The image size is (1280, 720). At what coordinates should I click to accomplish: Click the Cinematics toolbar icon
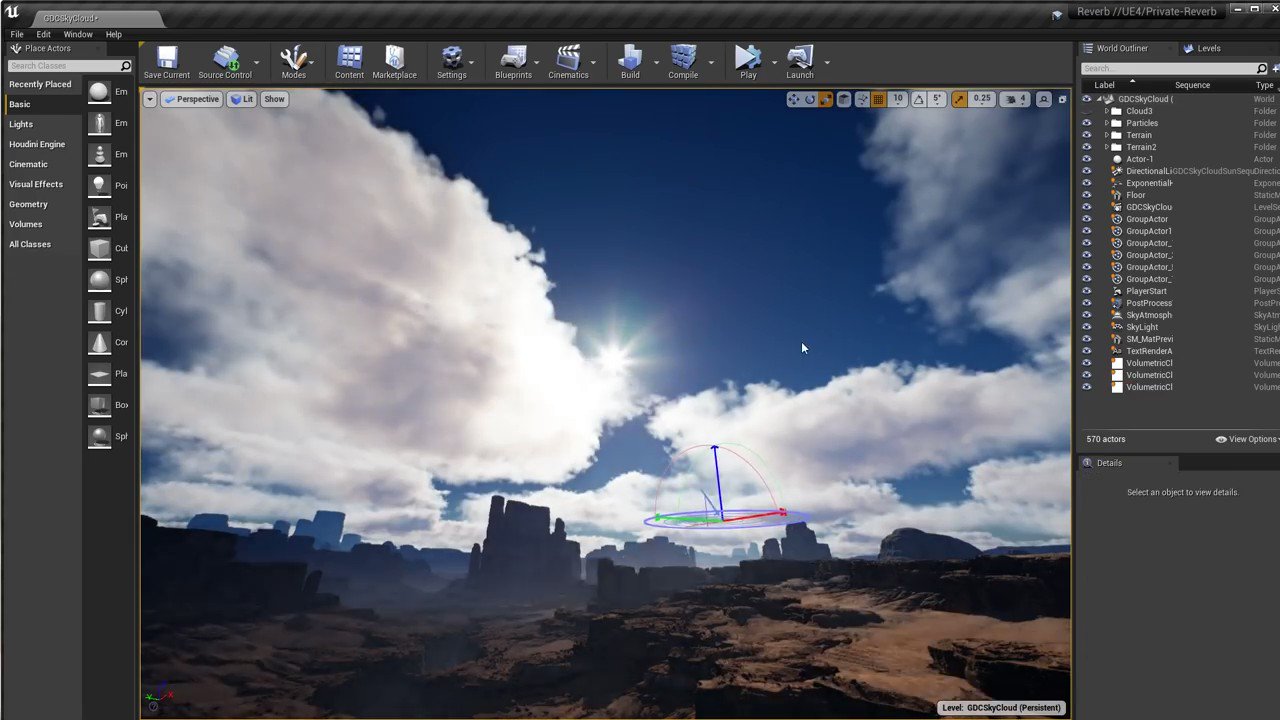click(x=568, y=57)
